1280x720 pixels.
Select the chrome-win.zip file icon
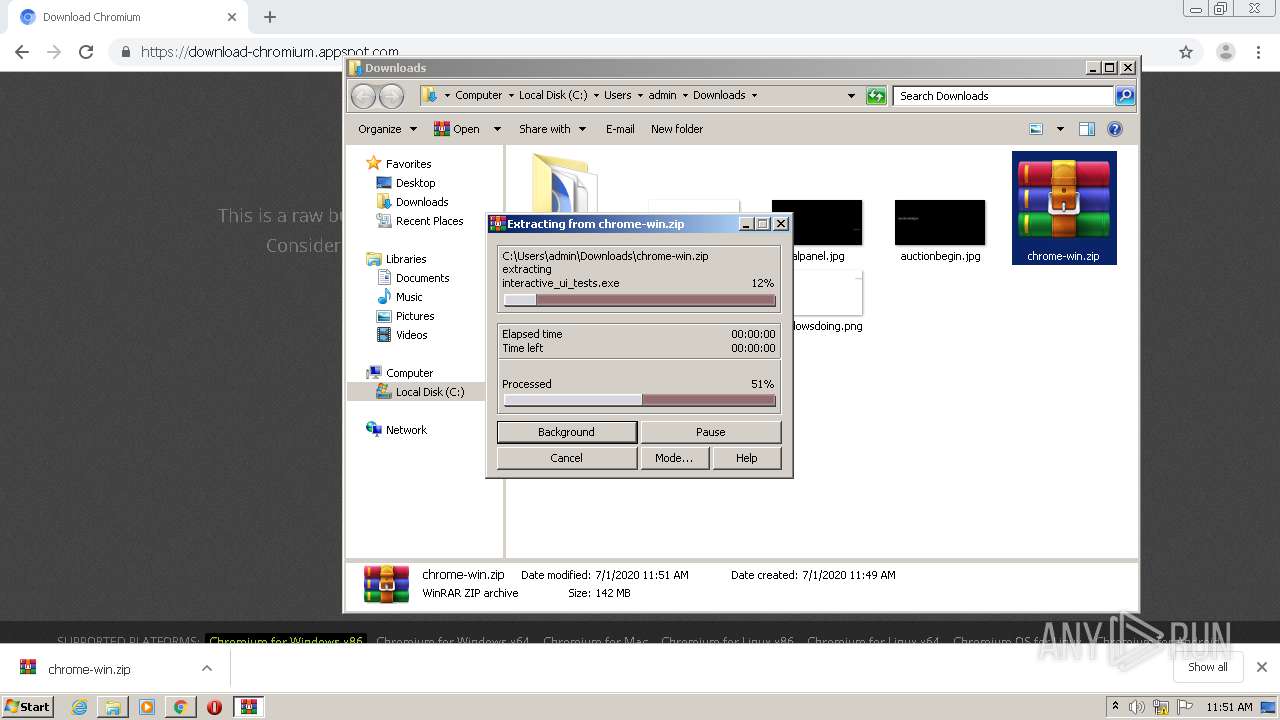1064,207
